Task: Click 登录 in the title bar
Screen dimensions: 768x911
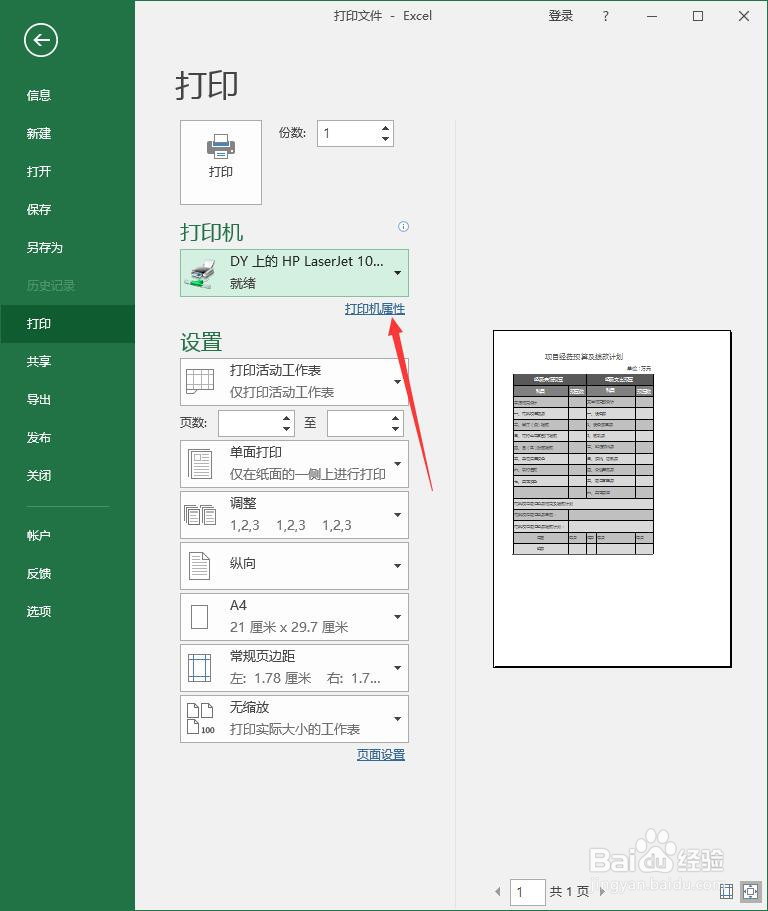Action: pos(561,16)
